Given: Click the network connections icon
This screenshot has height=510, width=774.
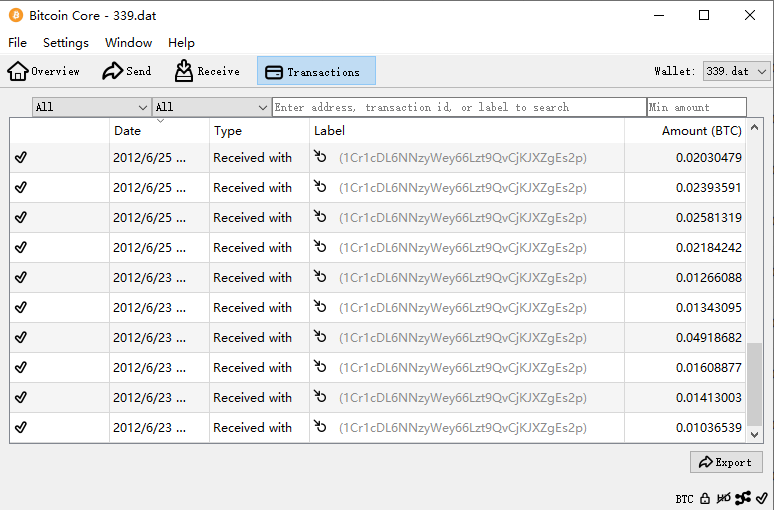Looking at the screenshot, I should 742,498.
